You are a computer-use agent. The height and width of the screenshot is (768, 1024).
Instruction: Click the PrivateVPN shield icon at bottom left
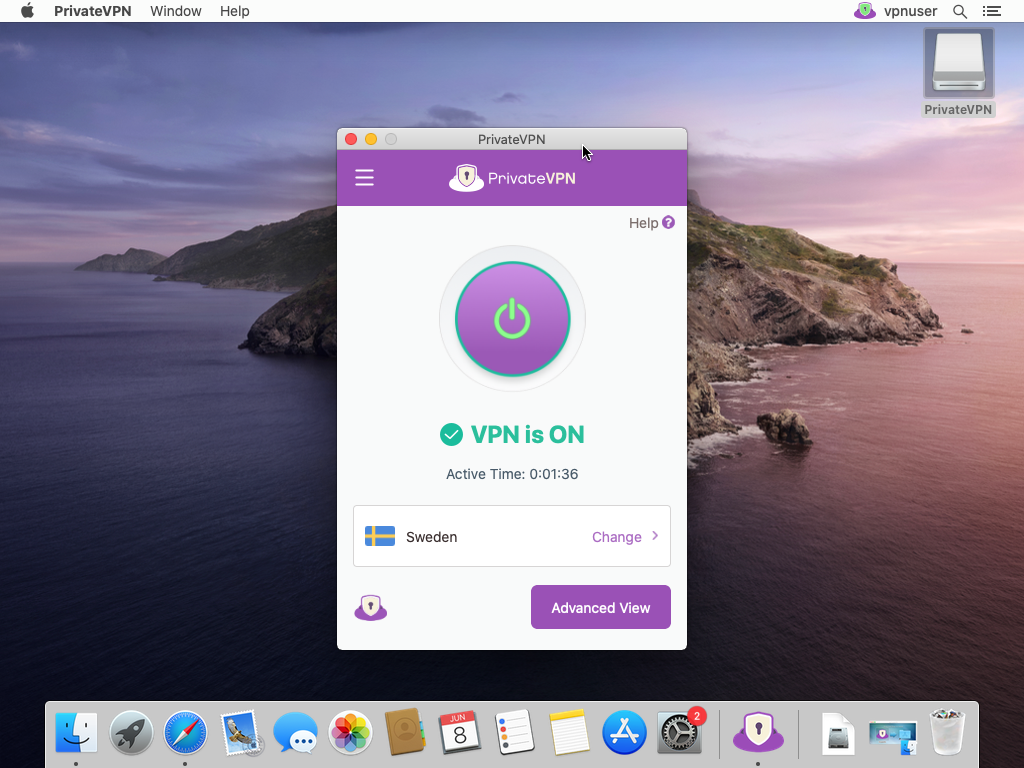pos(371,607)
